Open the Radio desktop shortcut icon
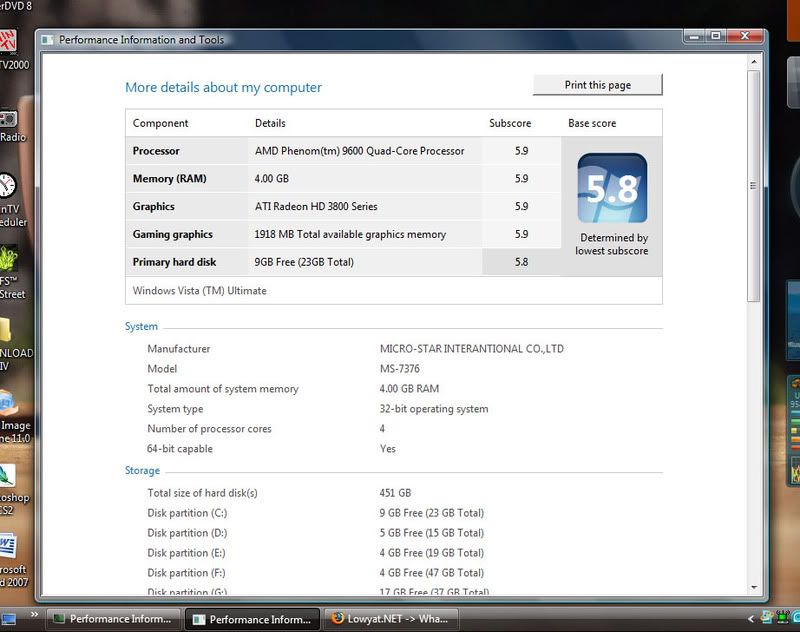 9,120
